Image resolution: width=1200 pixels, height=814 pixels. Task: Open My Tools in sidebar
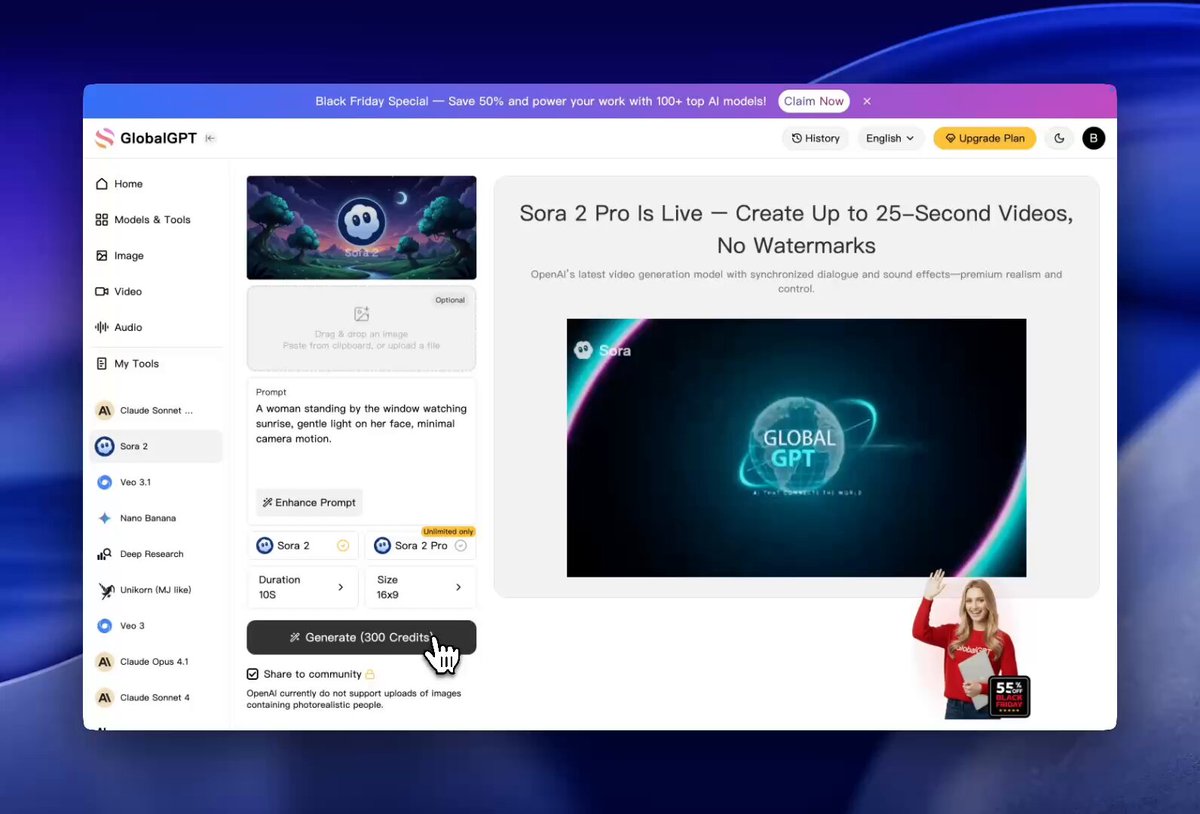127,364
